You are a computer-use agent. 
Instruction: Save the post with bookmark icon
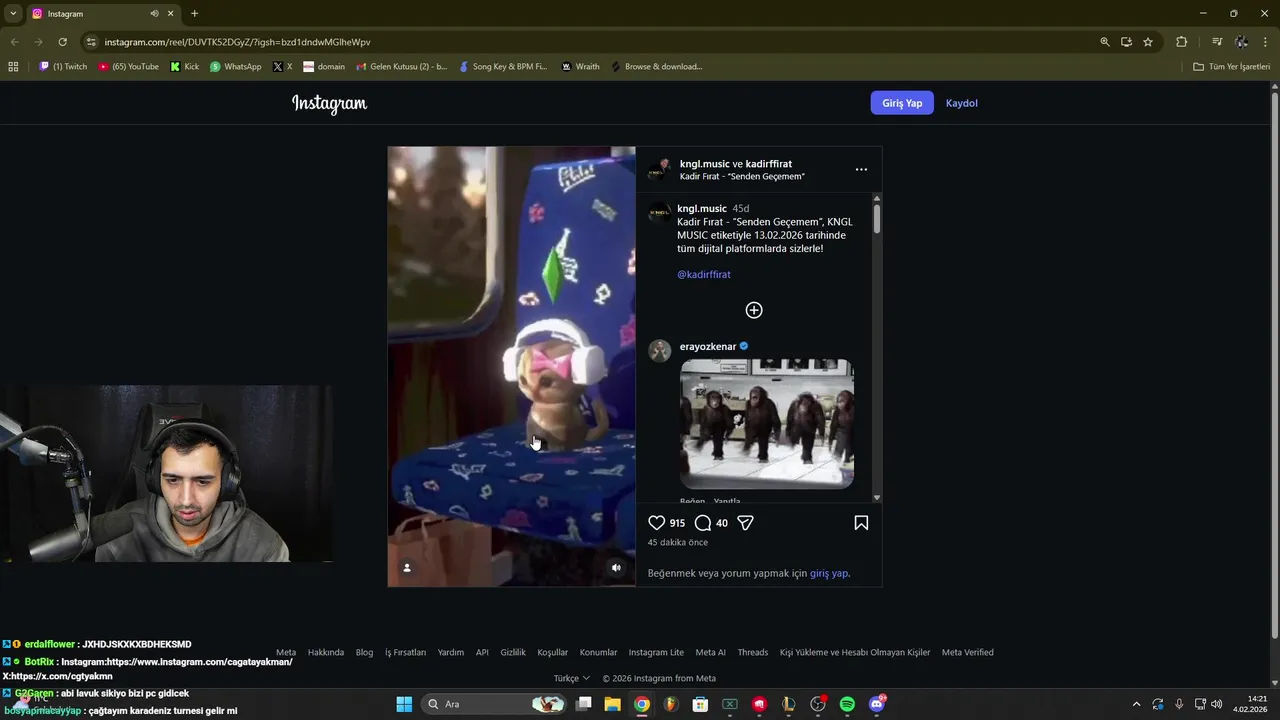click(861, 523)
